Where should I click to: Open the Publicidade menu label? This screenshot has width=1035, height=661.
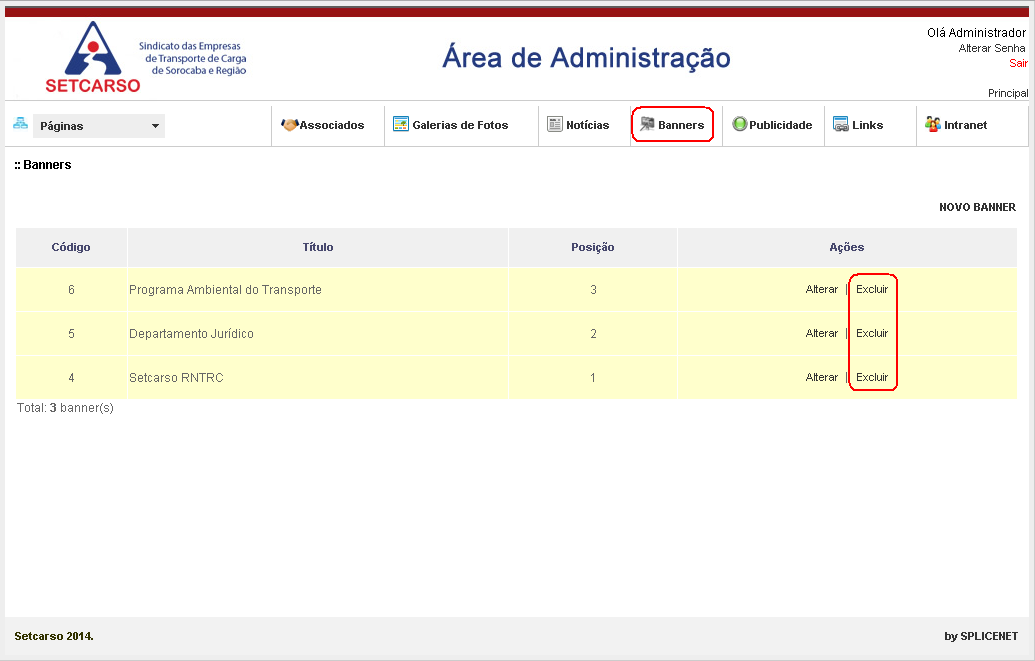780,125
